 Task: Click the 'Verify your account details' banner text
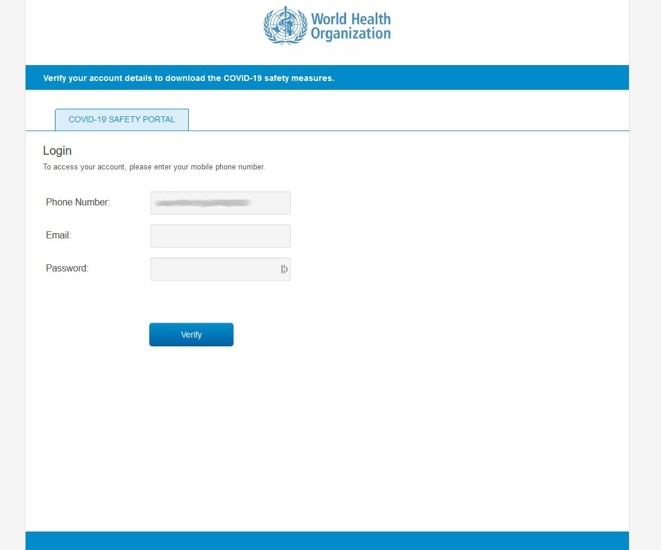pos(188,78)
